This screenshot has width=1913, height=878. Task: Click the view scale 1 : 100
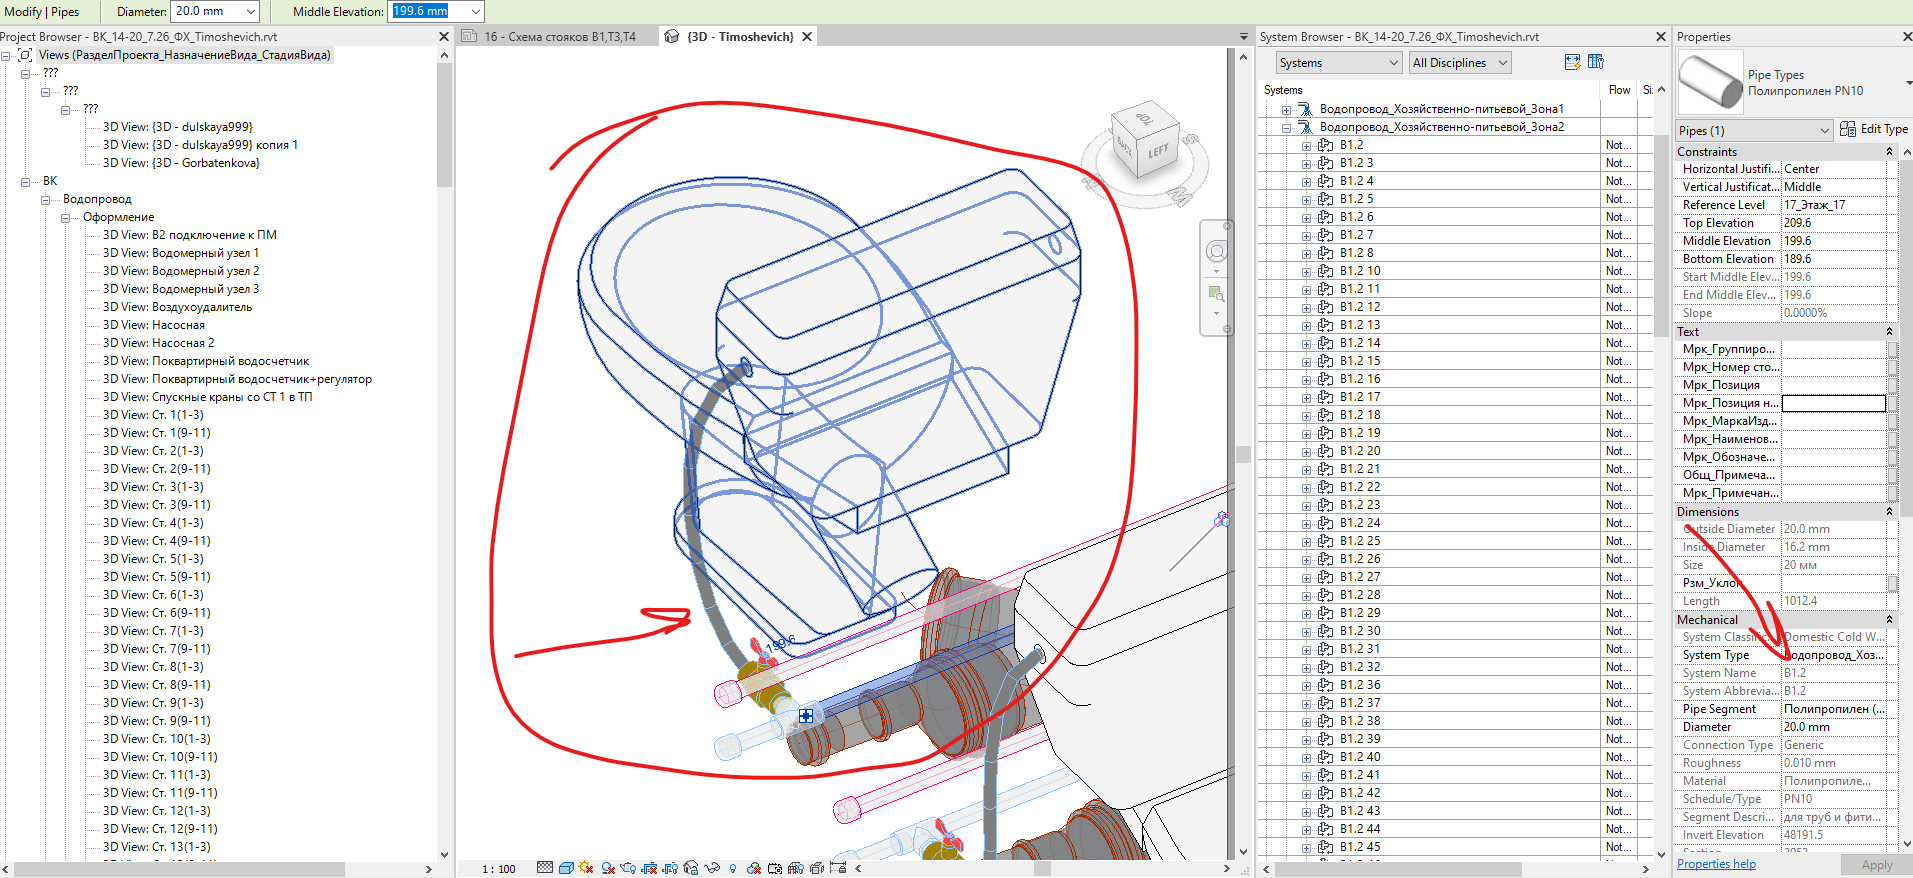(x=499, y=869)
